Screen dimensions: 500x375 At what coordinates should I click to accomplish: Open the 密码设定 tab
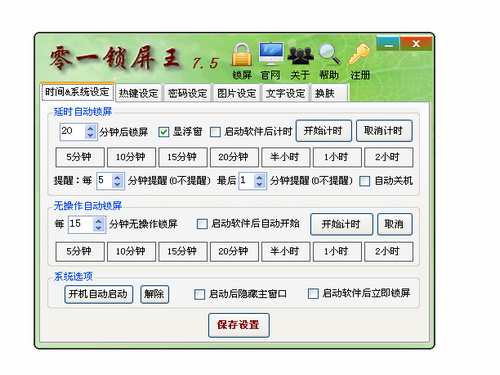(x=187, y=93)
